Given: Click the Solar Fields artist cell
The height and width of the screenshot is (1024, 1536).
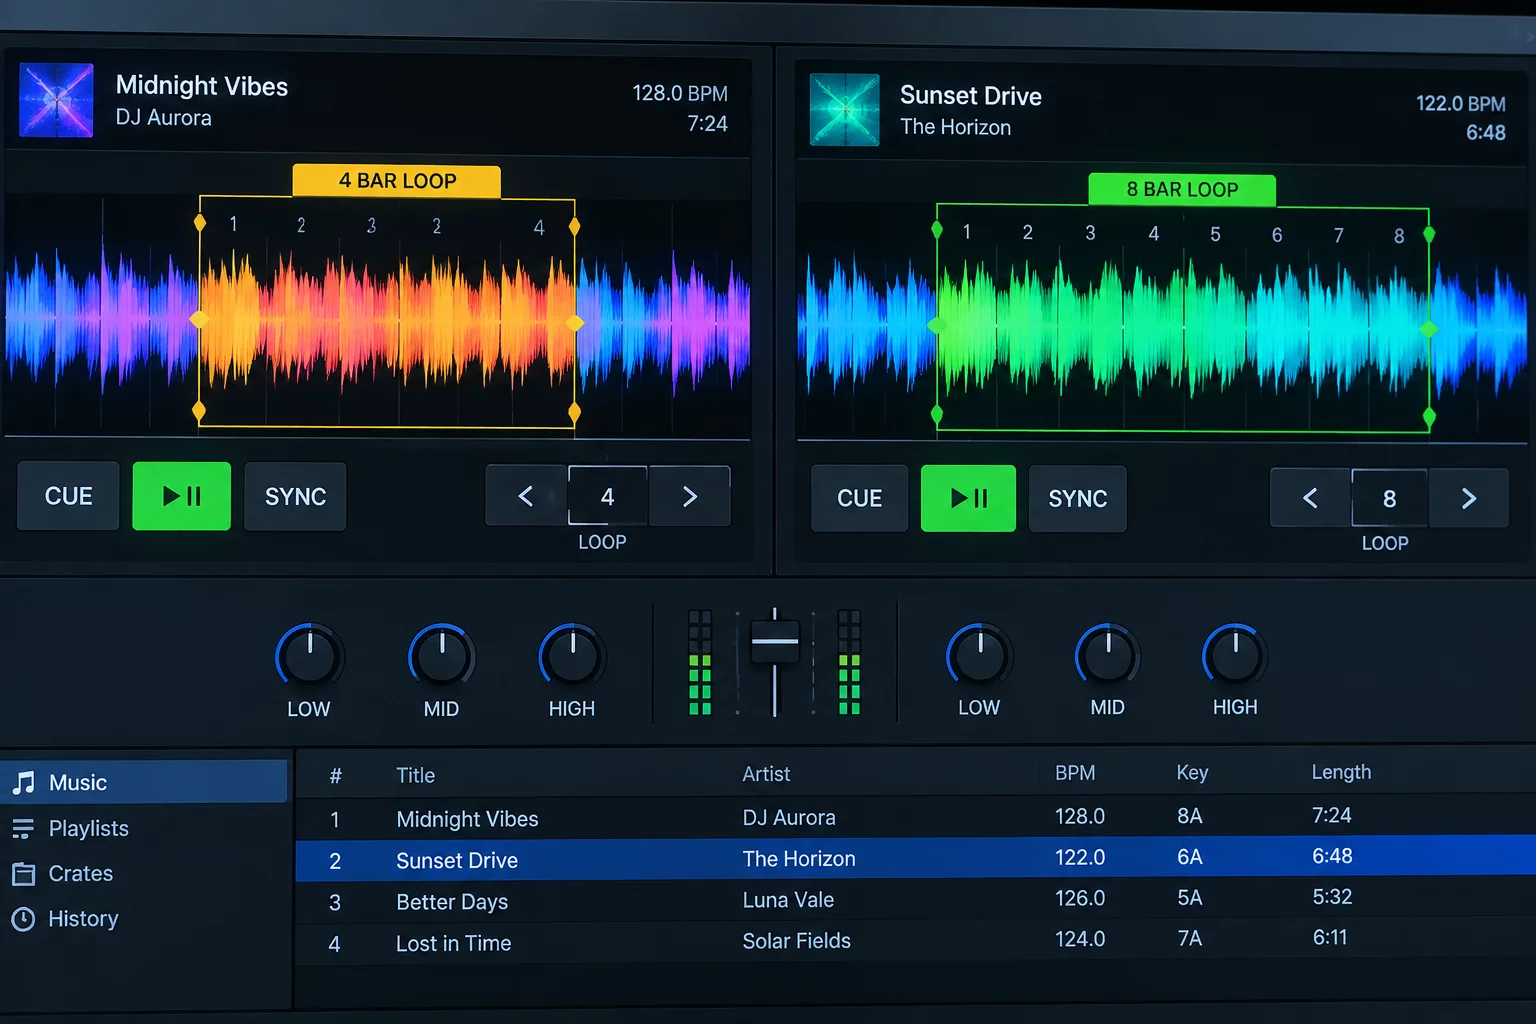Looking at the screenshot, I should pos(796,941).
